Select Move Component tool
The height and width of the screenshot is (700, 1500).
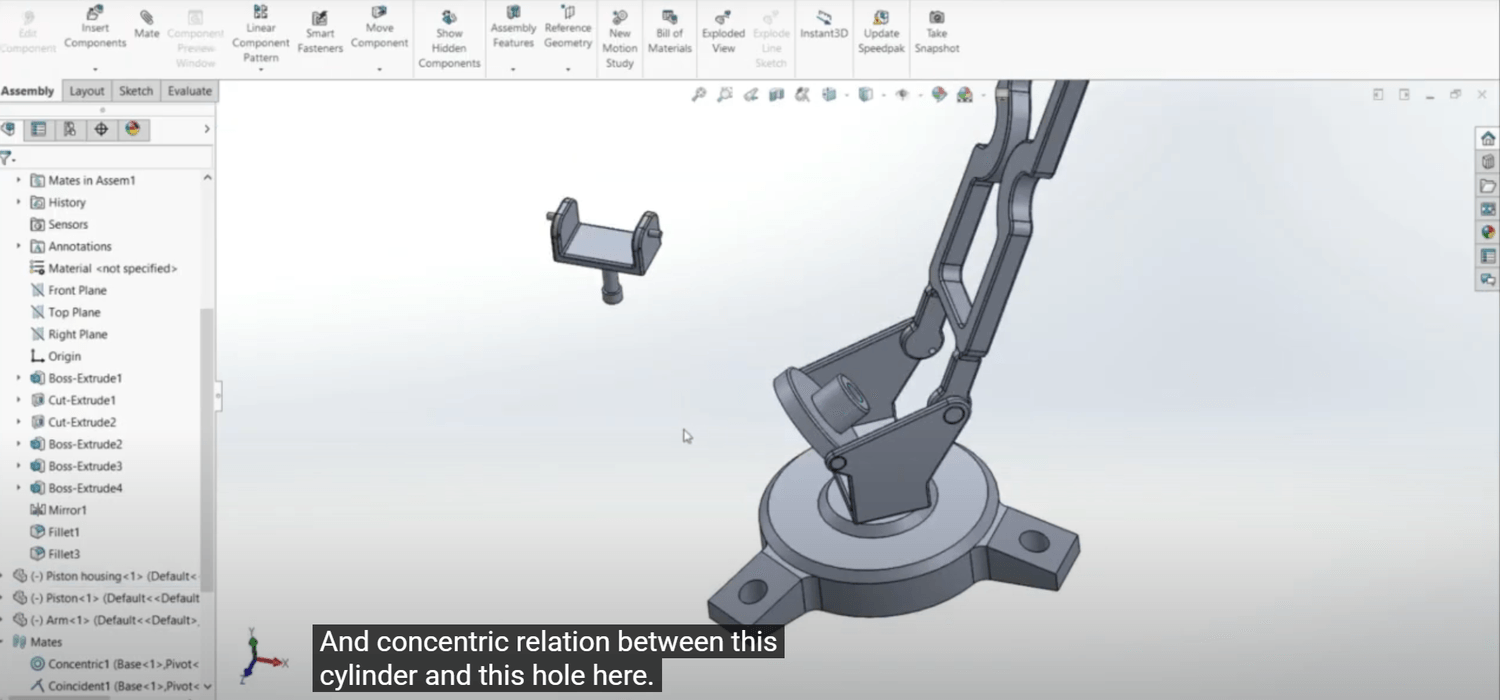pos(379,29)
